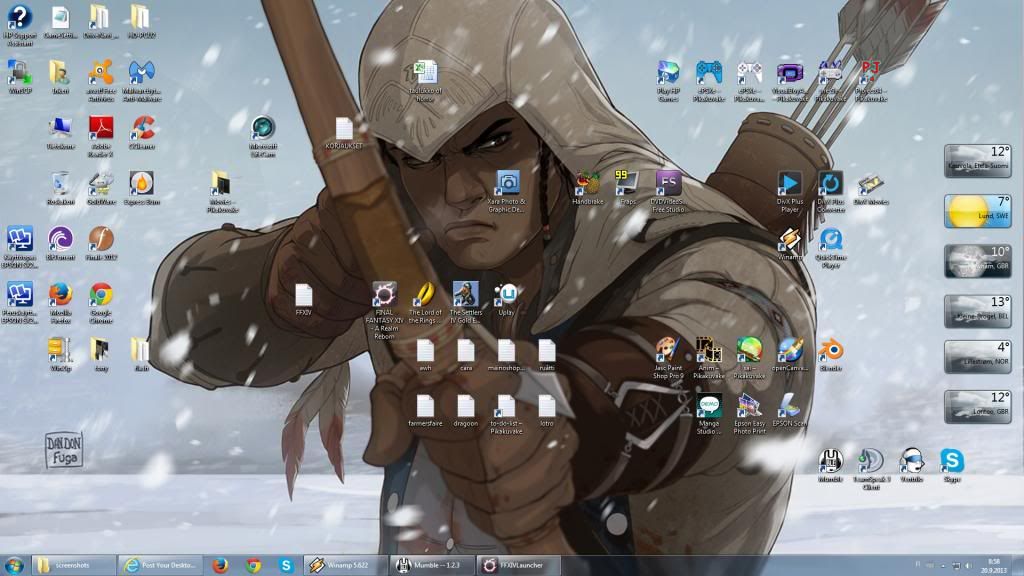Open the Excel file on the desktop
The width and height of the screenshot is (1024, 576).
(424, 80)
